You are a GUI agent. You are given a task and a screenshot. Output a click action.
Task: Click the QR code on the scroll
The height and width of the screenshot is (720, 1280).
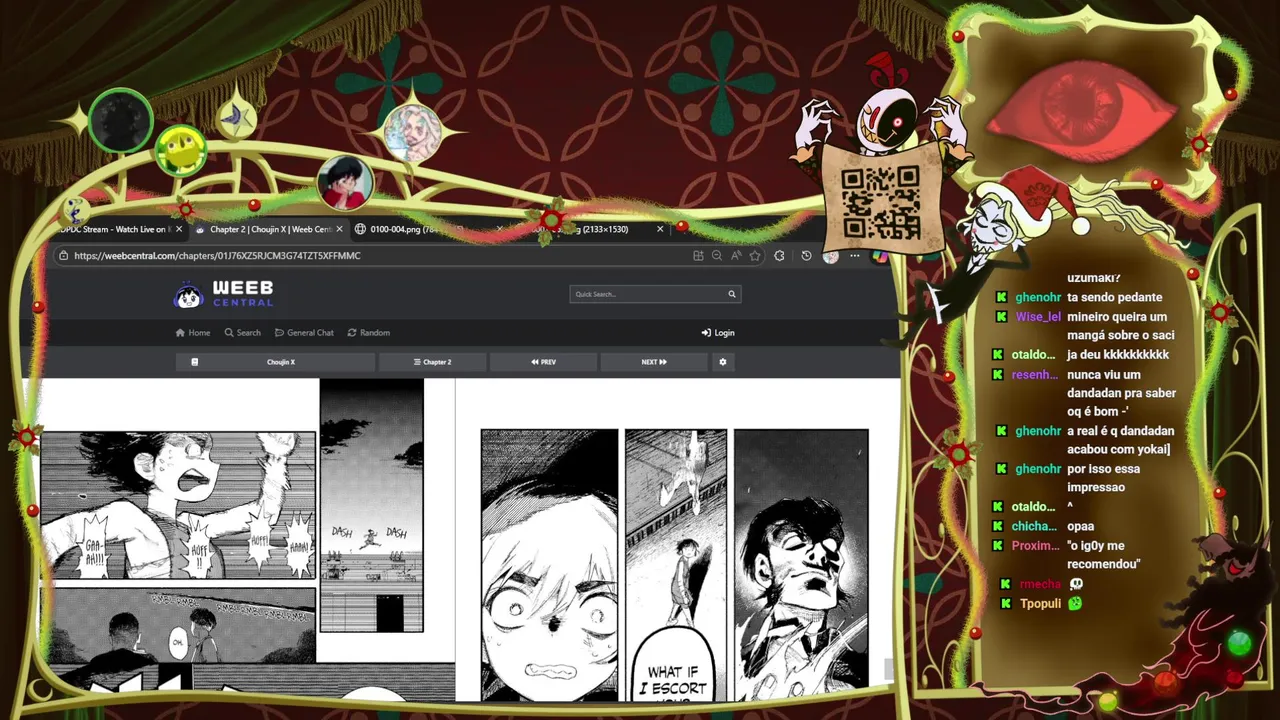pos(880,201)
